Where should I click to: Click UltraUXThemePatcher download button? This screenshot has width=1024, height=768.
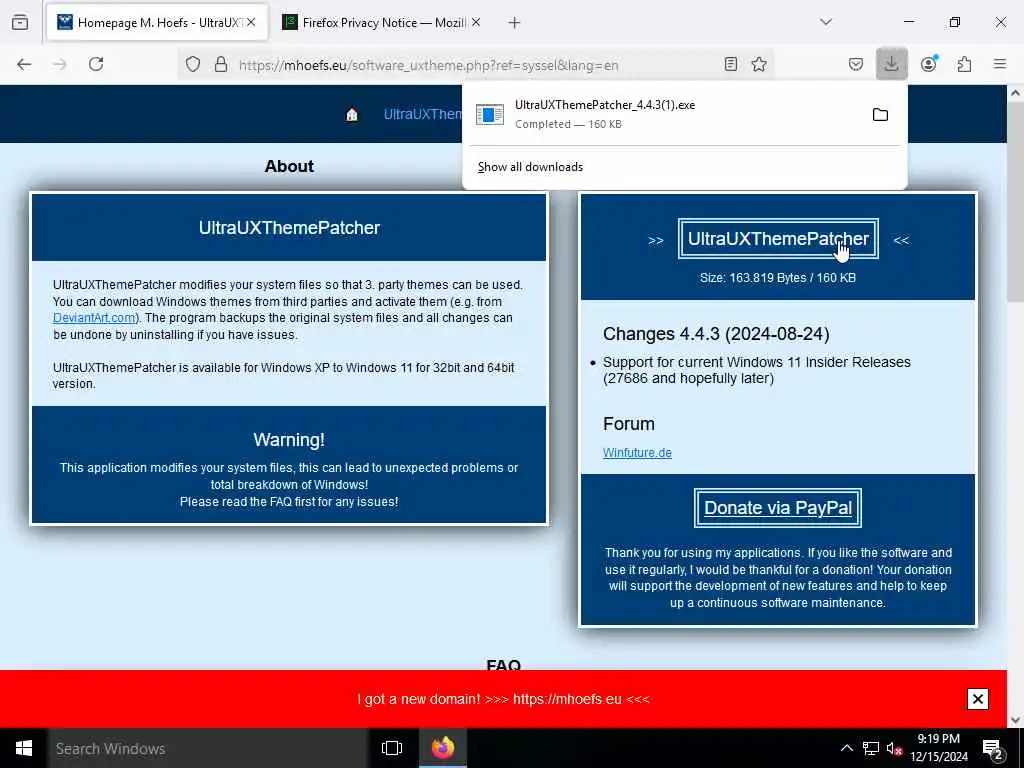point(778,239)
